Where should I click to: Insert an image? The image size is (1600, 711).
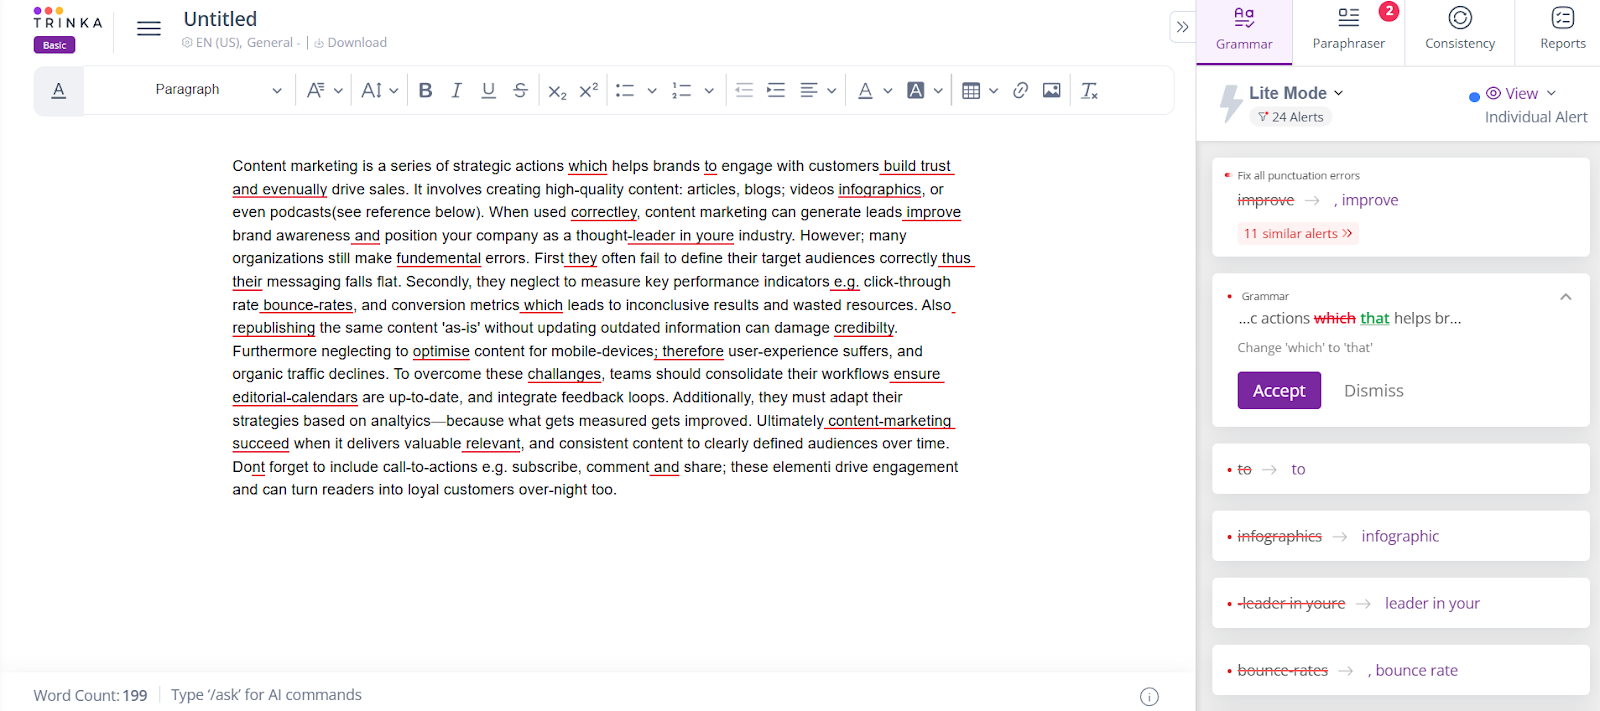[1052, 90]
